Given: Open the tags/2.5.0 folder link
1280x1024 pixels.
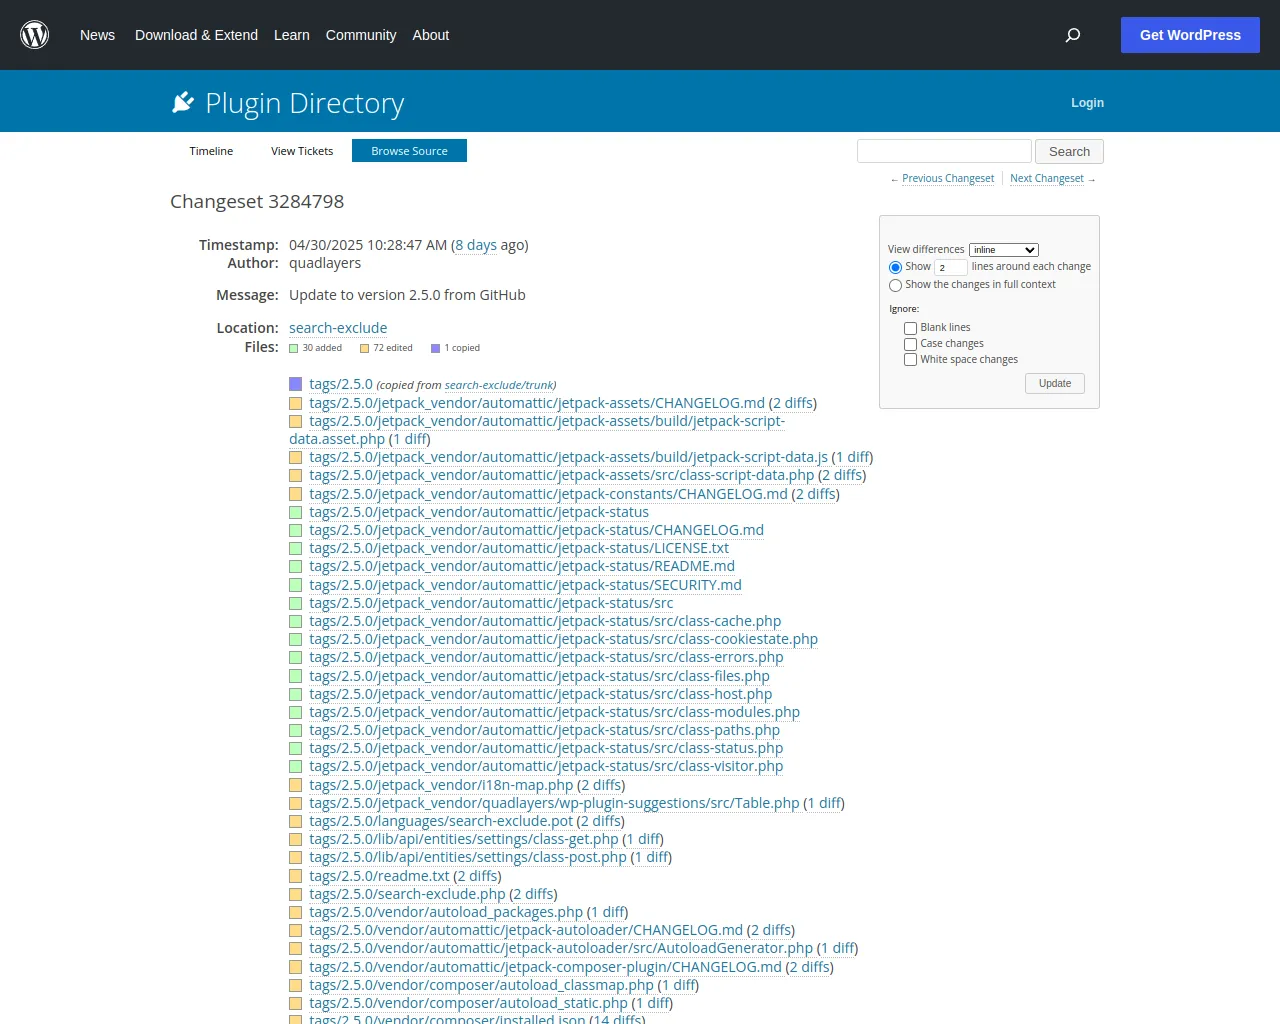Looking at the screenshot, I should [341, 384].
